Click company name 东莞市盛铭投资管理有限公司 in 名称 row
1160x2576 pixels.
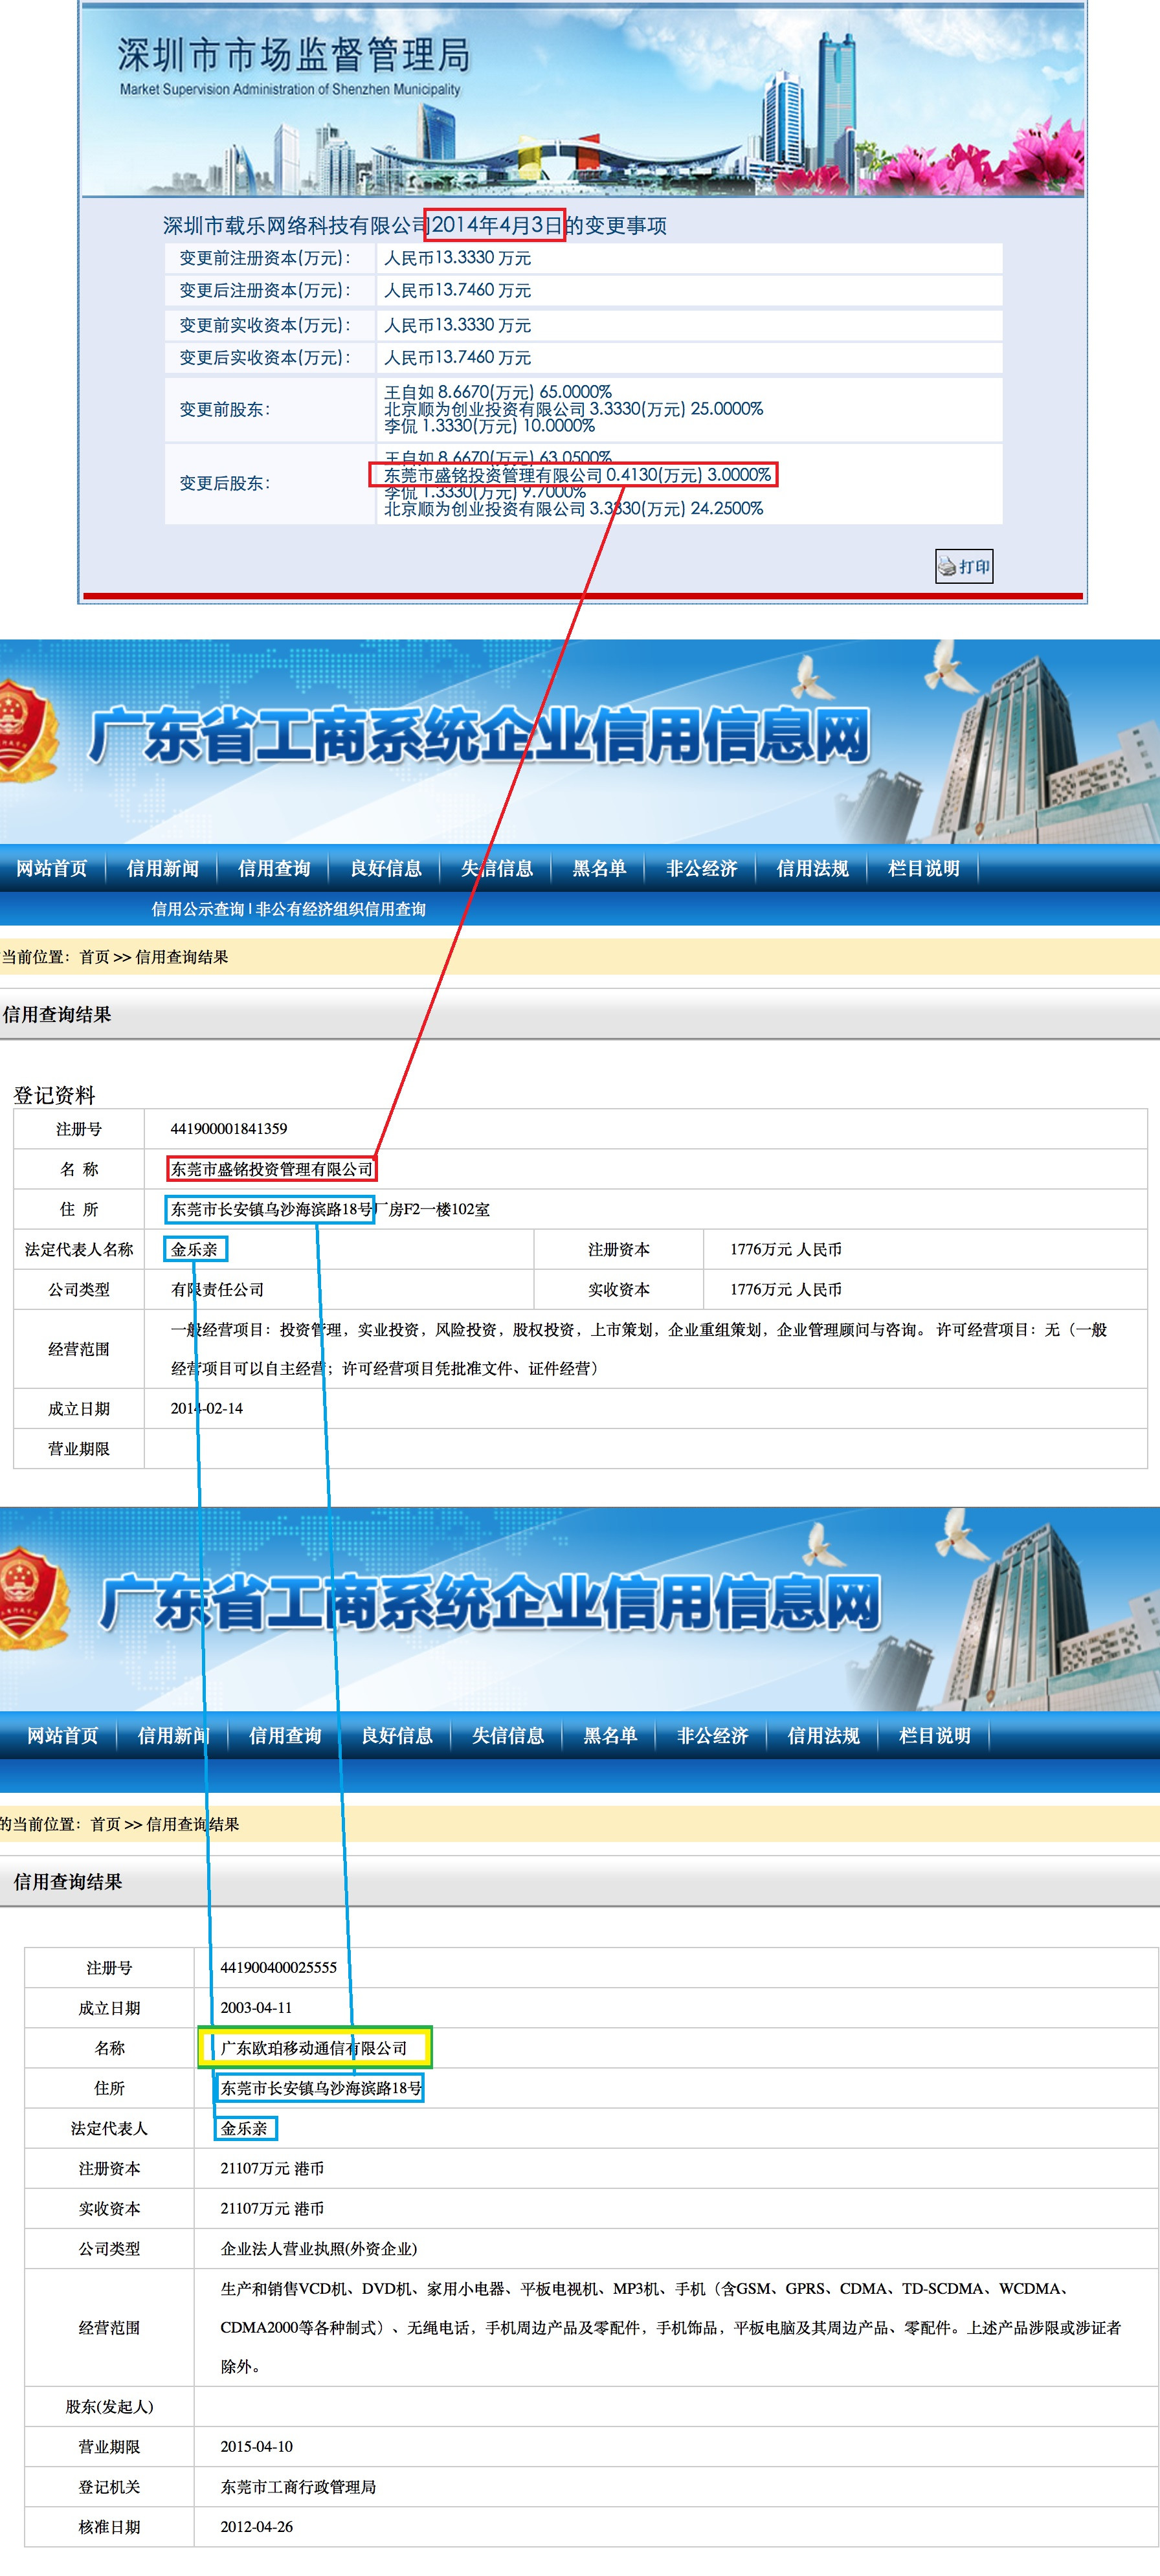point(272,1169)
